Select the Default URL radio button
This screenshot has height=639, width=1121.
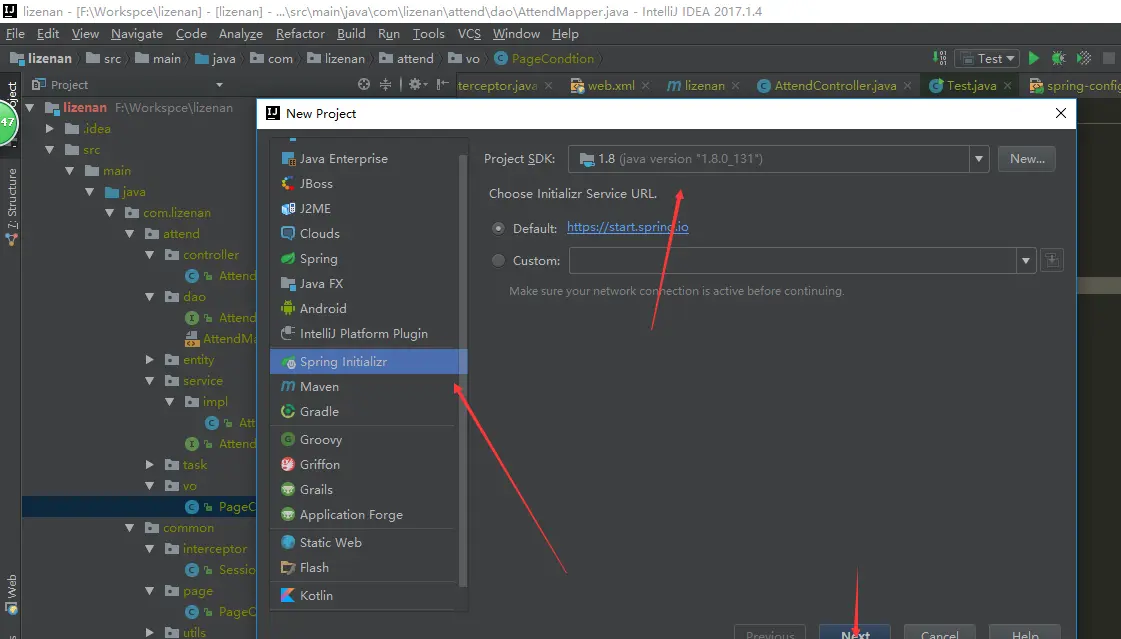(498, 229)
